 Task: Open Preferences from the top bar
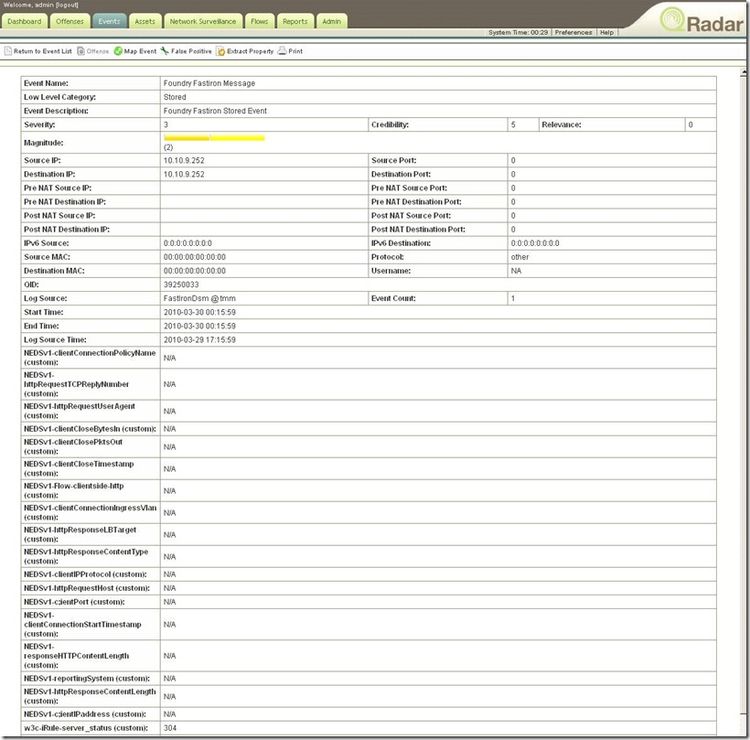[x=573, y=32]
